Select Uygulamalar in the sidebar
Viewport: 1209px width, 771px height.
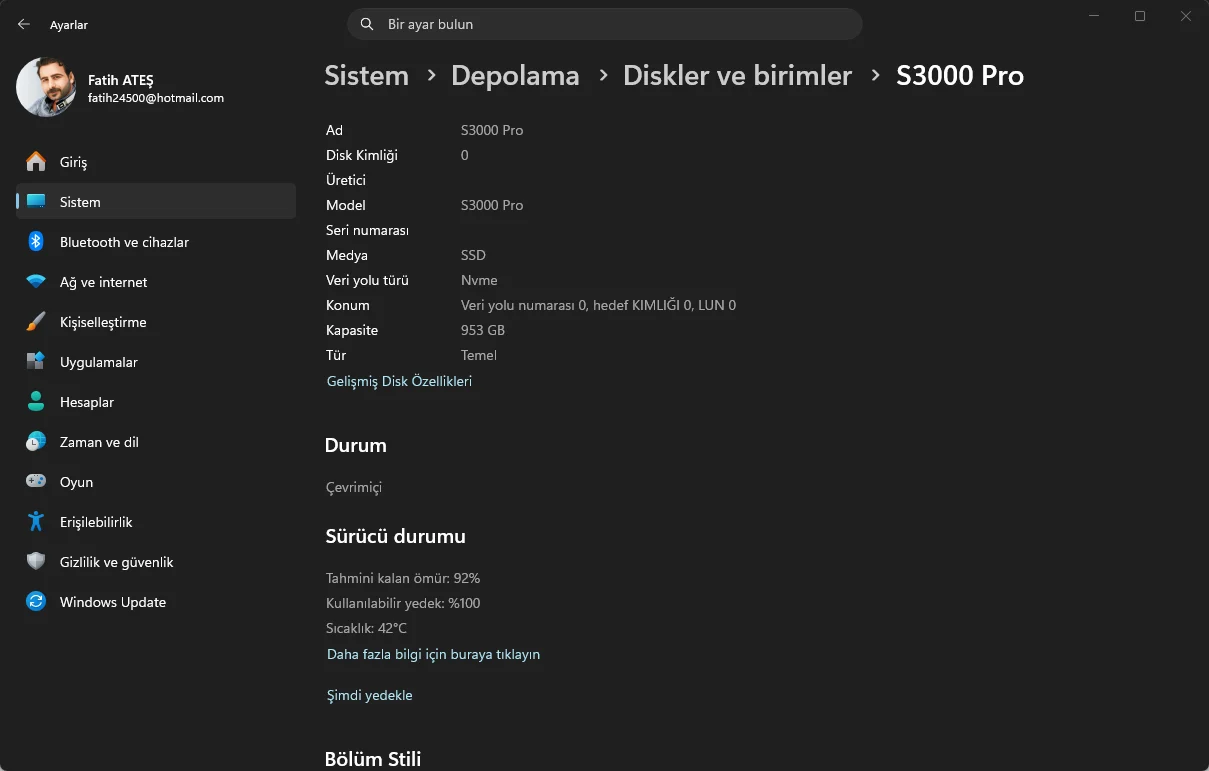pos(156,362)
